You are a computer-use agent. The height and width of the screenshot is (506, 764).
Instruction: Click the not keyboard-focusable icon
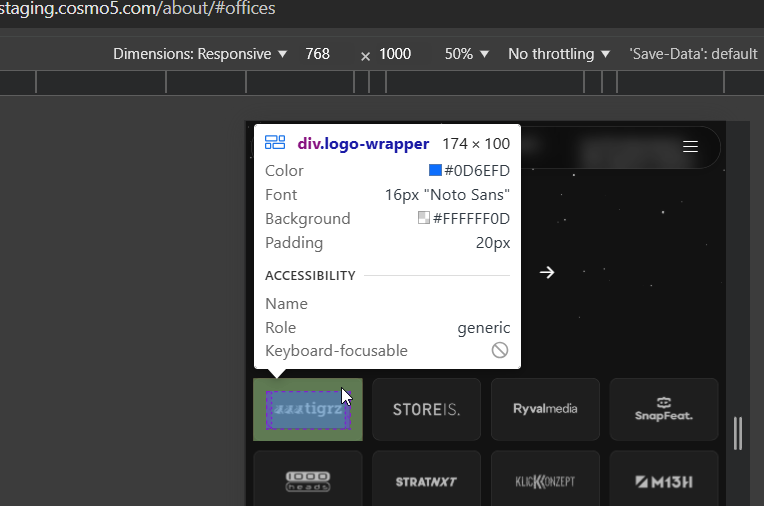click(500, 350)
